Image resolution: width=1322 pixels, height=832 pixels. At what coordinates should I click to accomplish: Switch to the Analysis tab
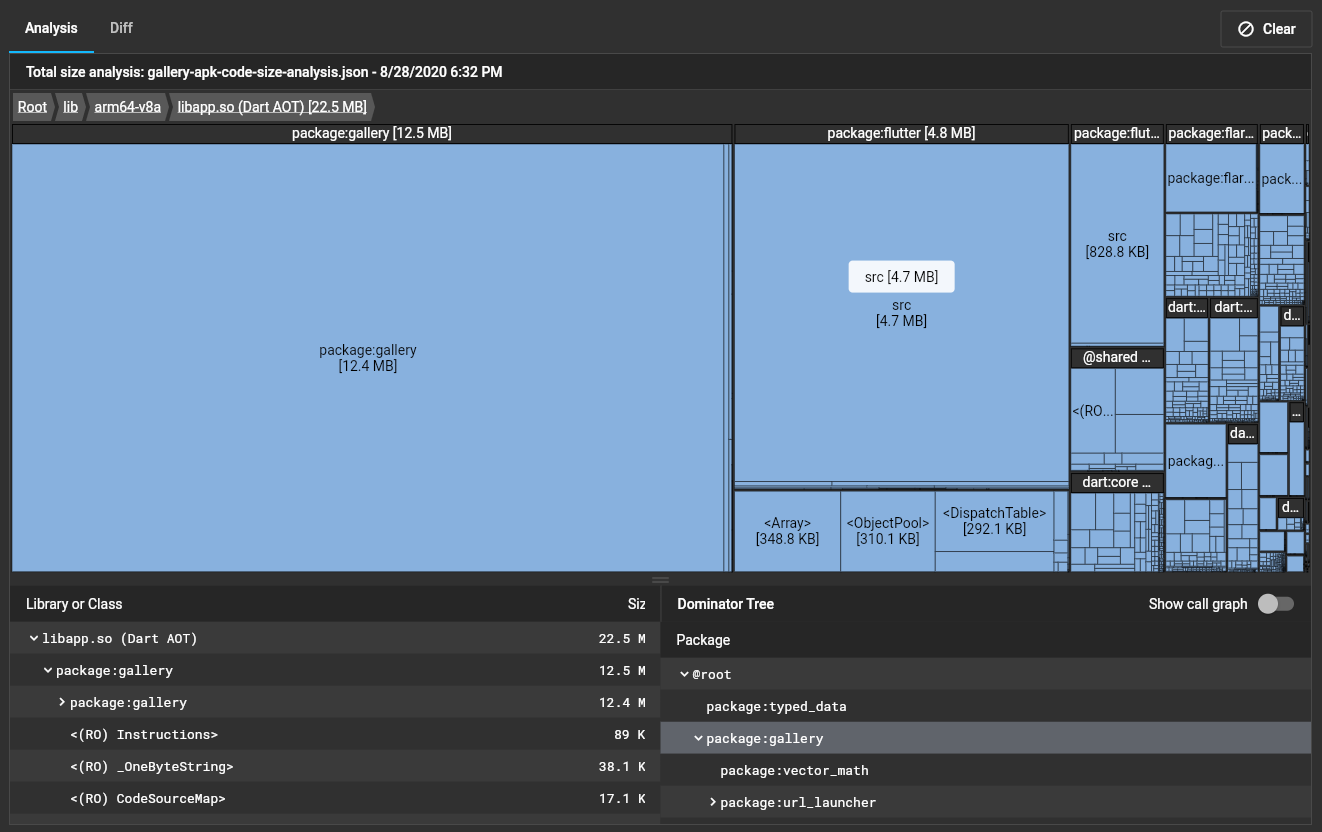(x=51, y=28)
